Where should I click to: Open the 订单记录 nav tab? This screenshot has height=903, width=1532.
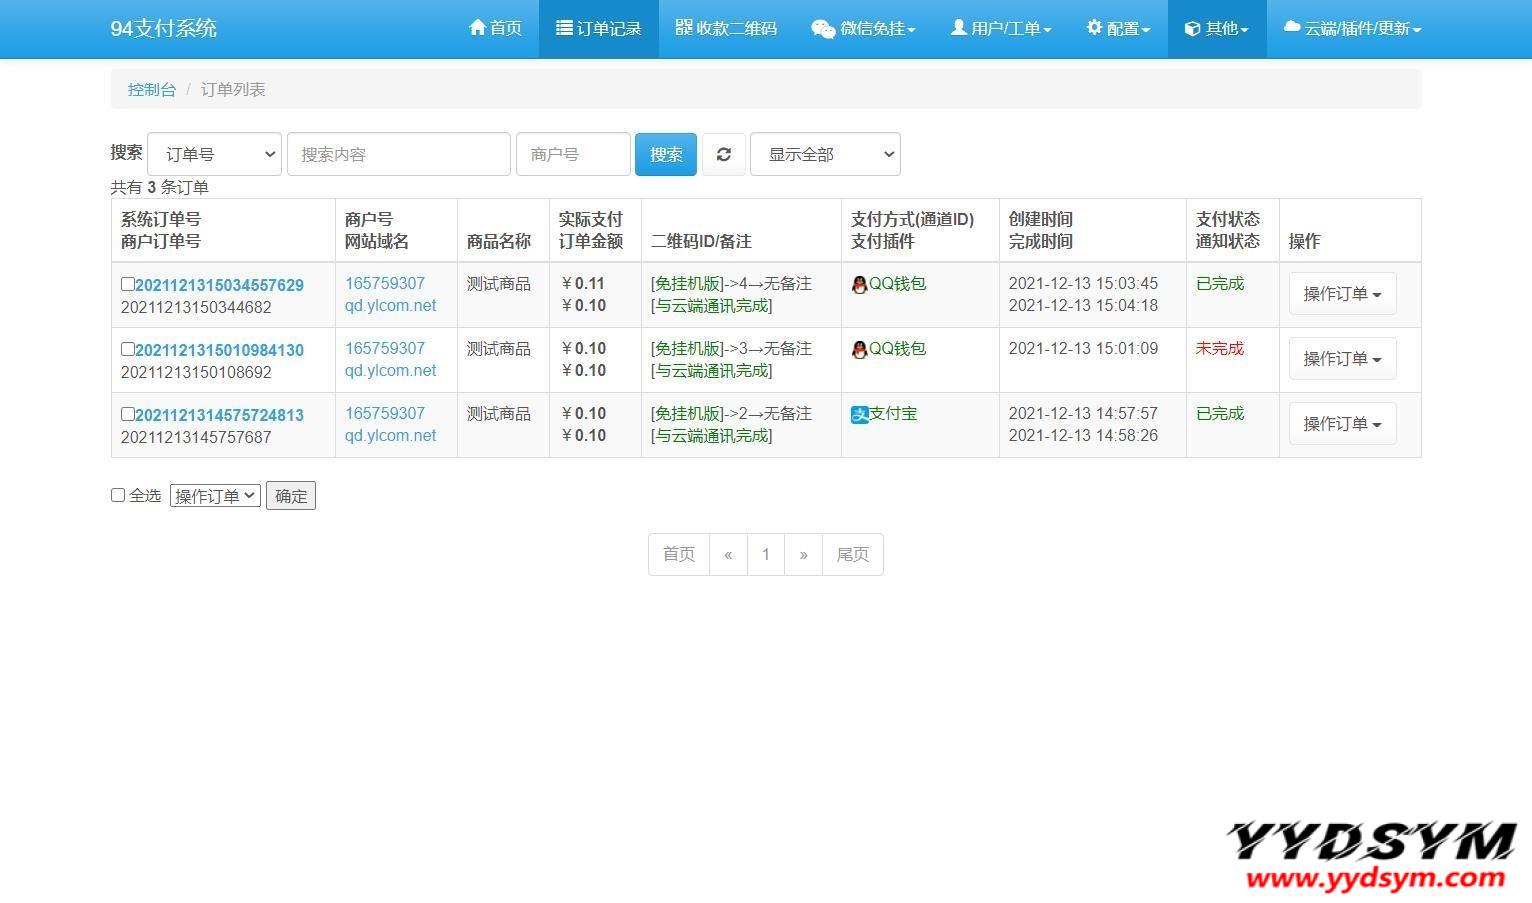(x=599, y=29)
